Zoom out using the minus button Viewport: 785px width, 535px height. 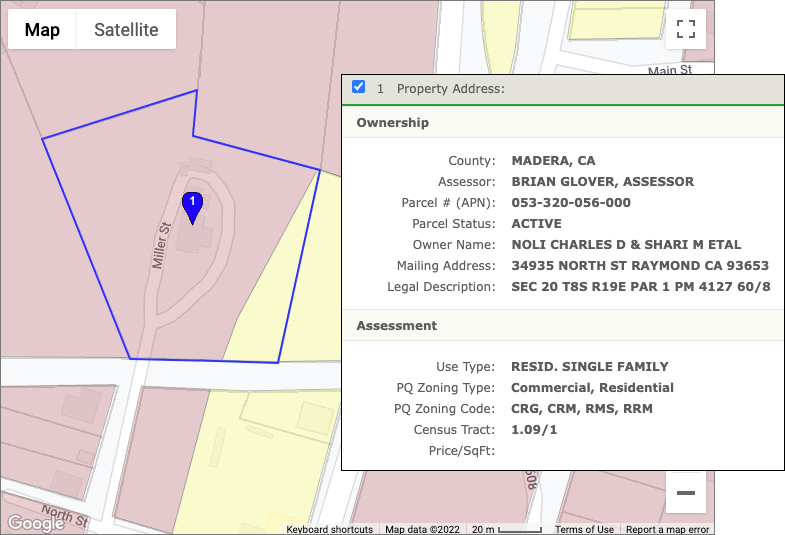[686, 493]
